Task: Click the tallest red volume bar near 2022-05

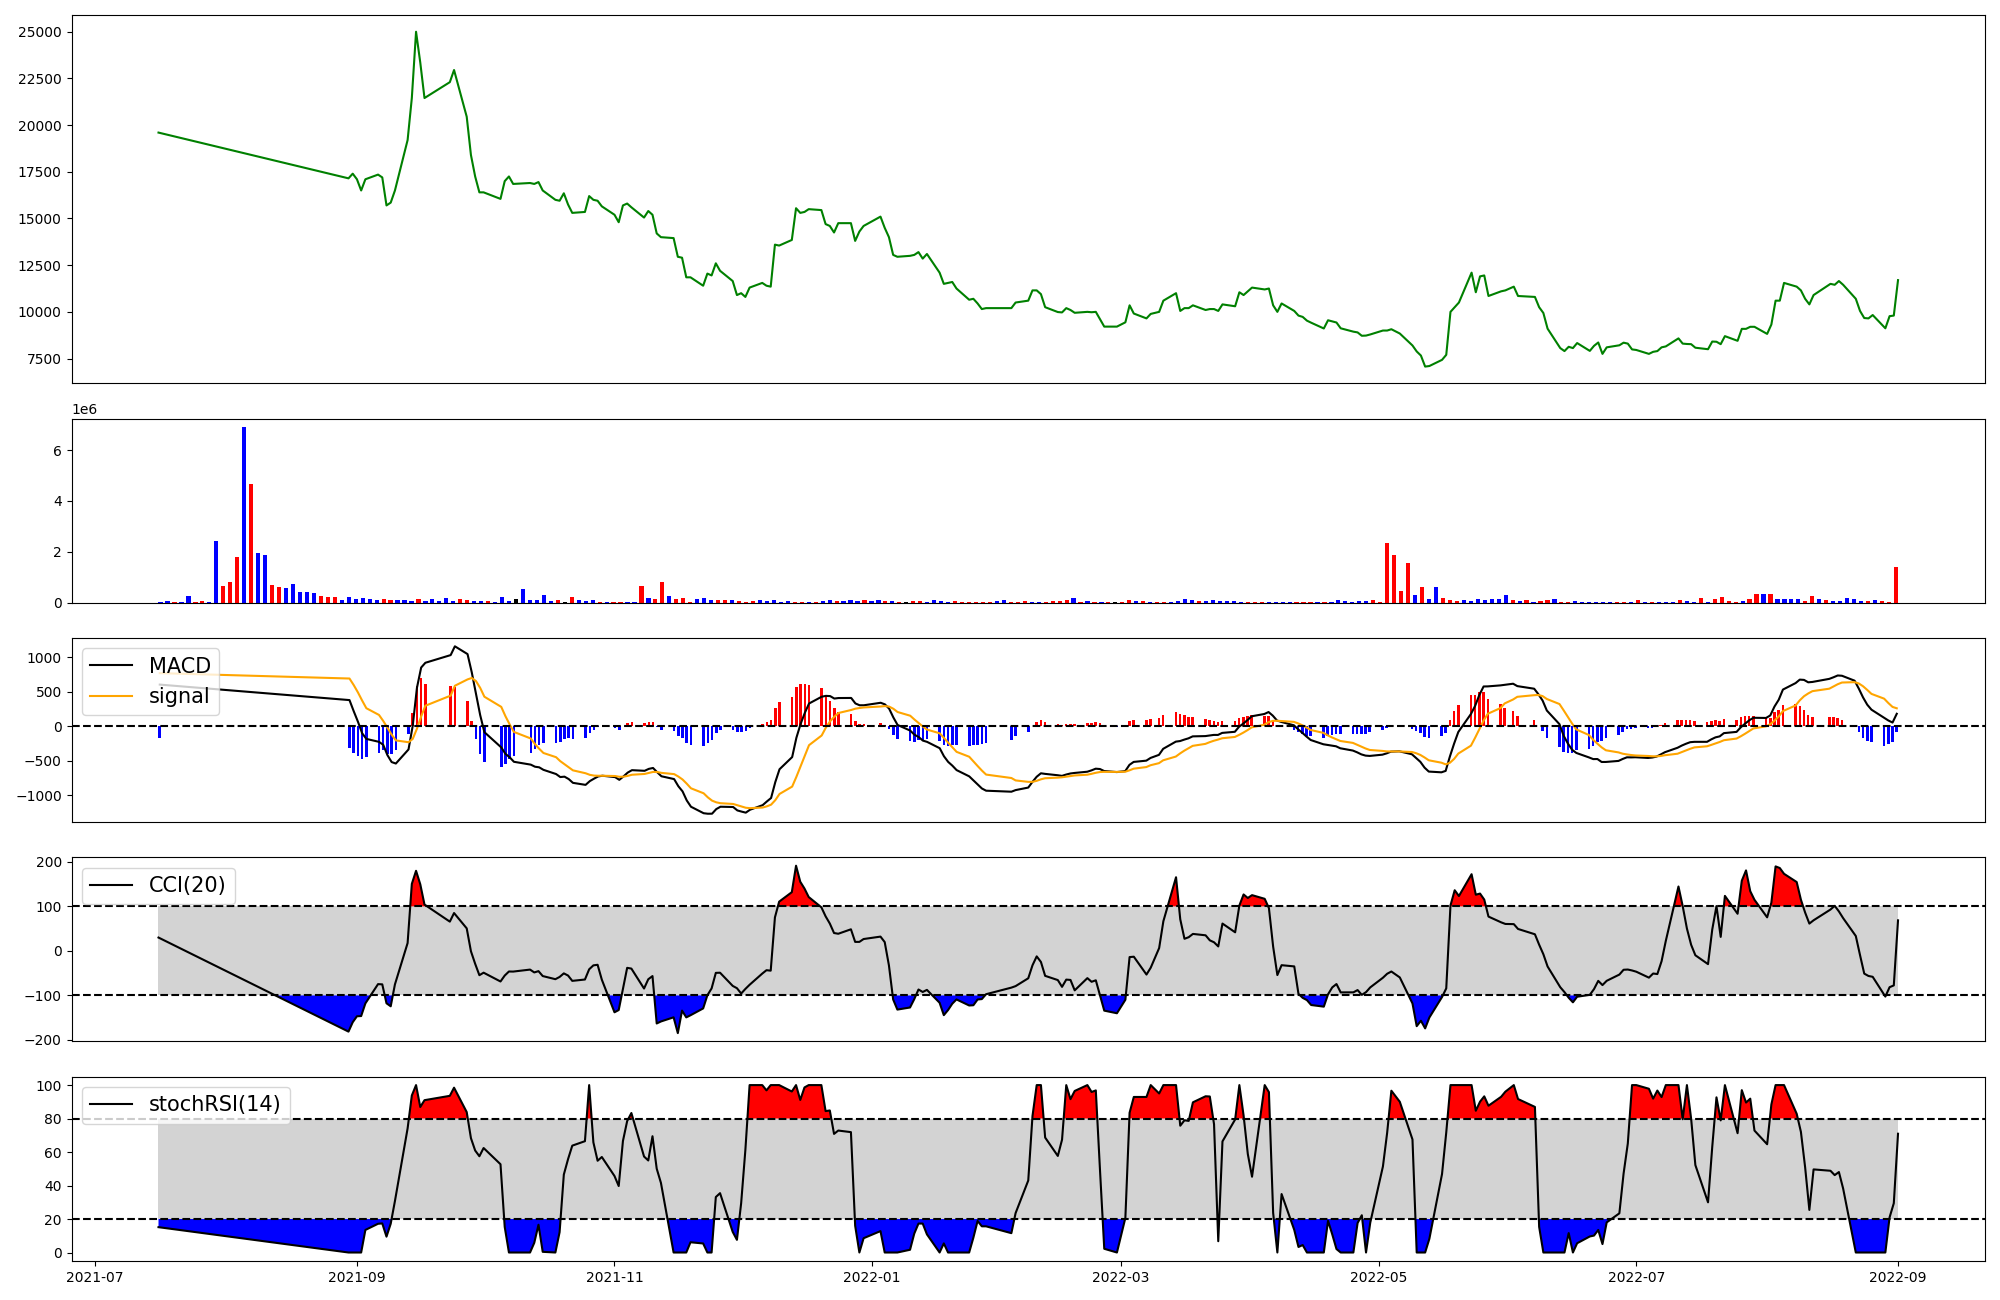Action: click(1387, 573)
